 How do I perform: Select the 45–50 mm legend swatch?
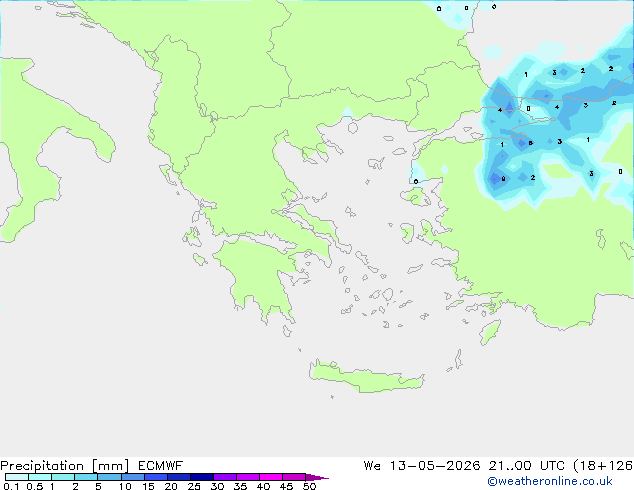click(294, 477)
